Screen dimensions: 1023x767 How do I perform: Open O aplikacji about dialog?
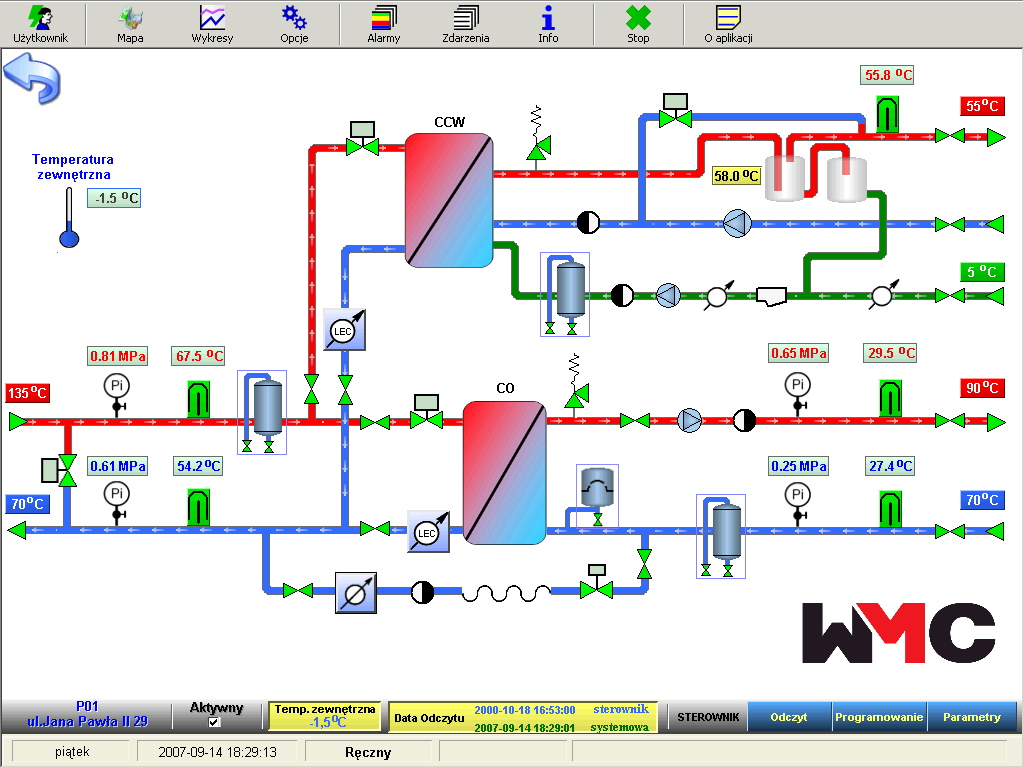pyautogui.click(x=728, y=24)
